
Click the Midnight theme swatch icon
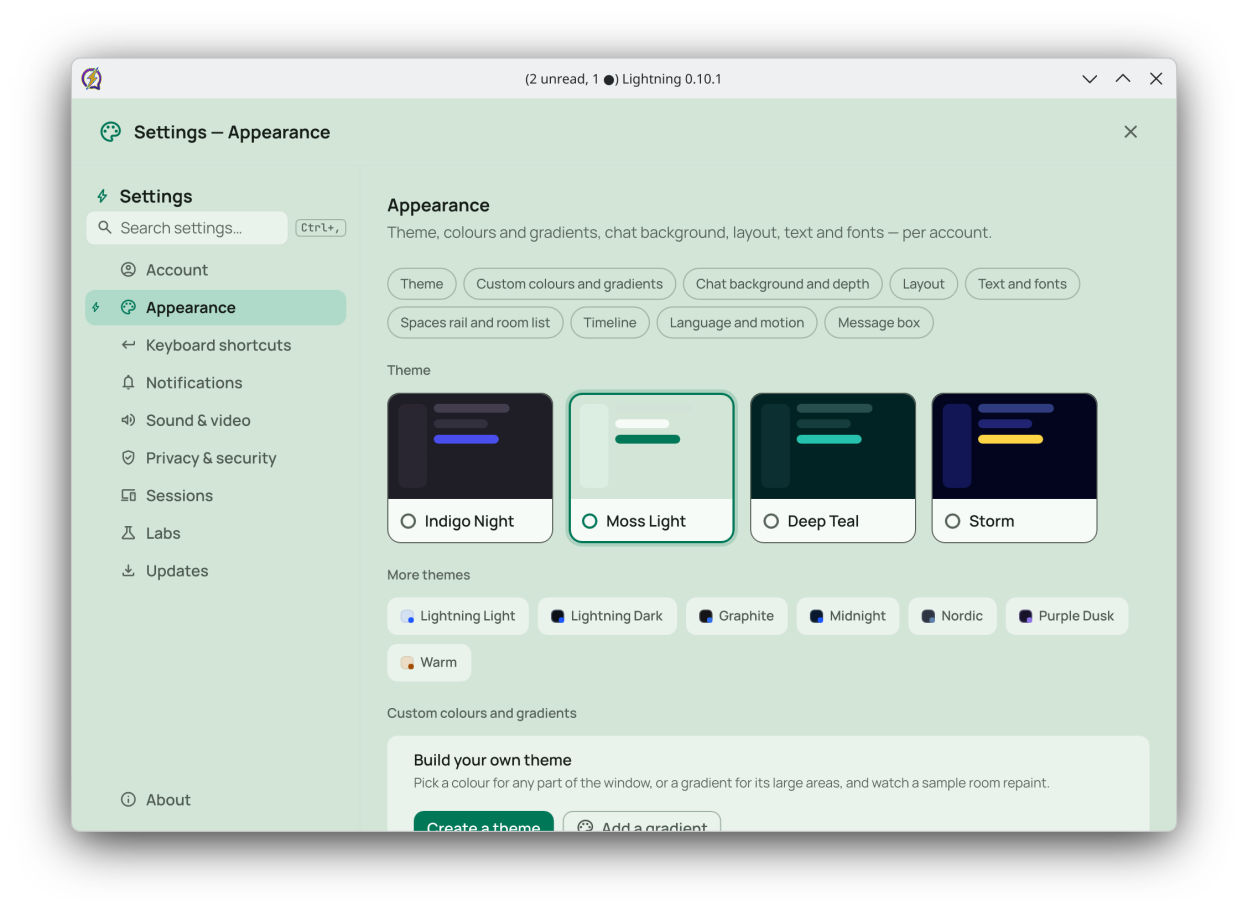coord(817,616)
